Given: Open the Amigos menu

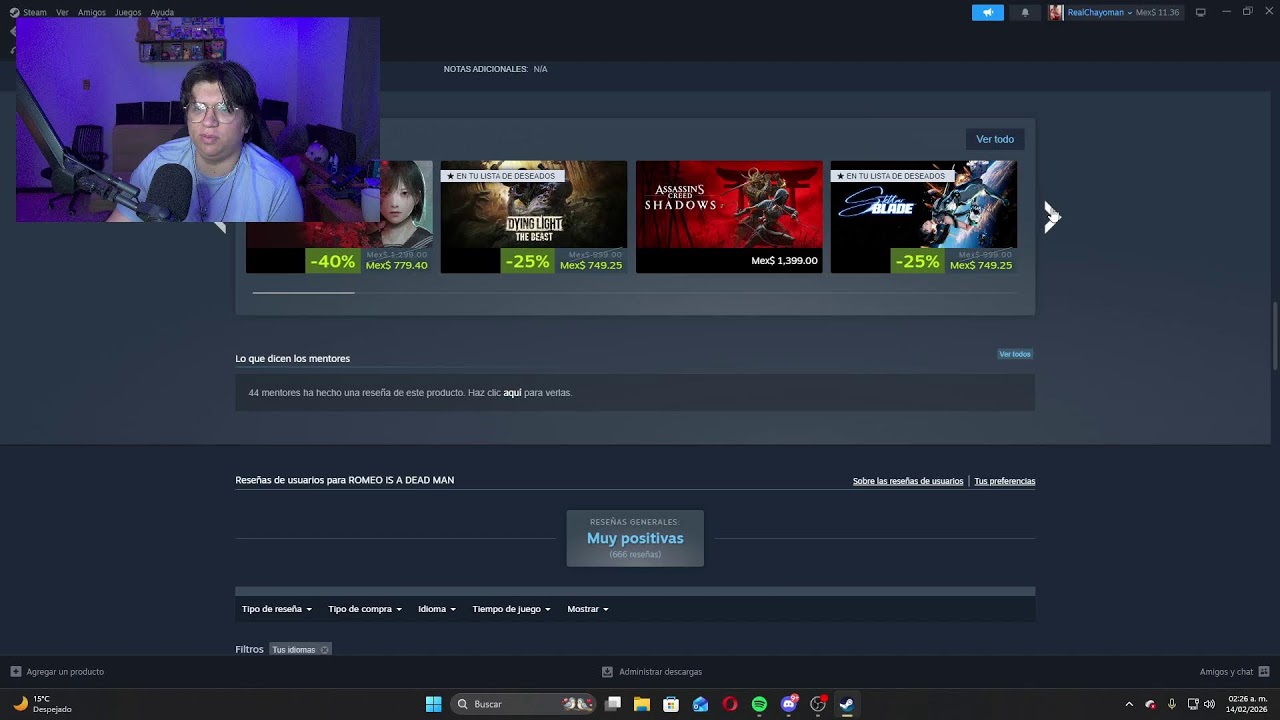Looking at the screenshot, I should pos(92,12).
